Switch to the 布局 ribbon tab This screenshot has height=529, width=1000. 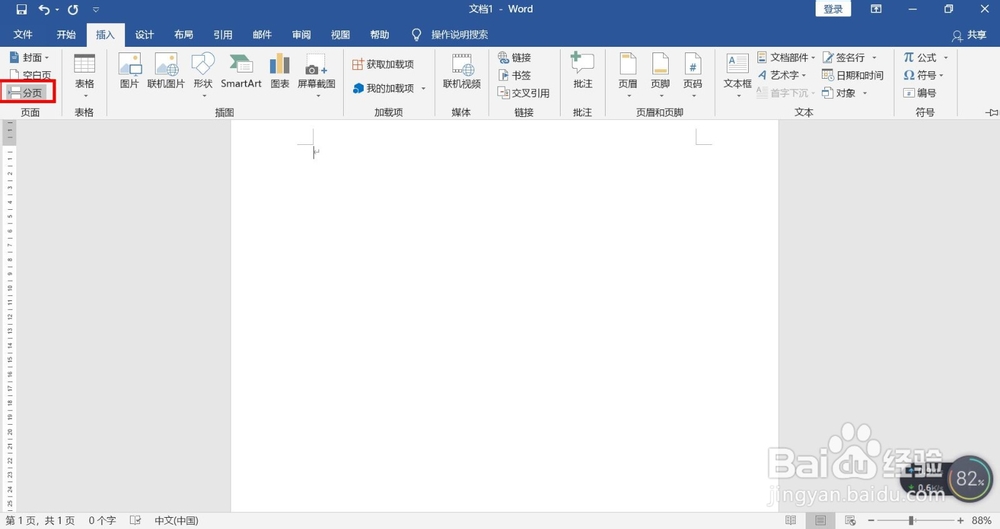(184, 34)
